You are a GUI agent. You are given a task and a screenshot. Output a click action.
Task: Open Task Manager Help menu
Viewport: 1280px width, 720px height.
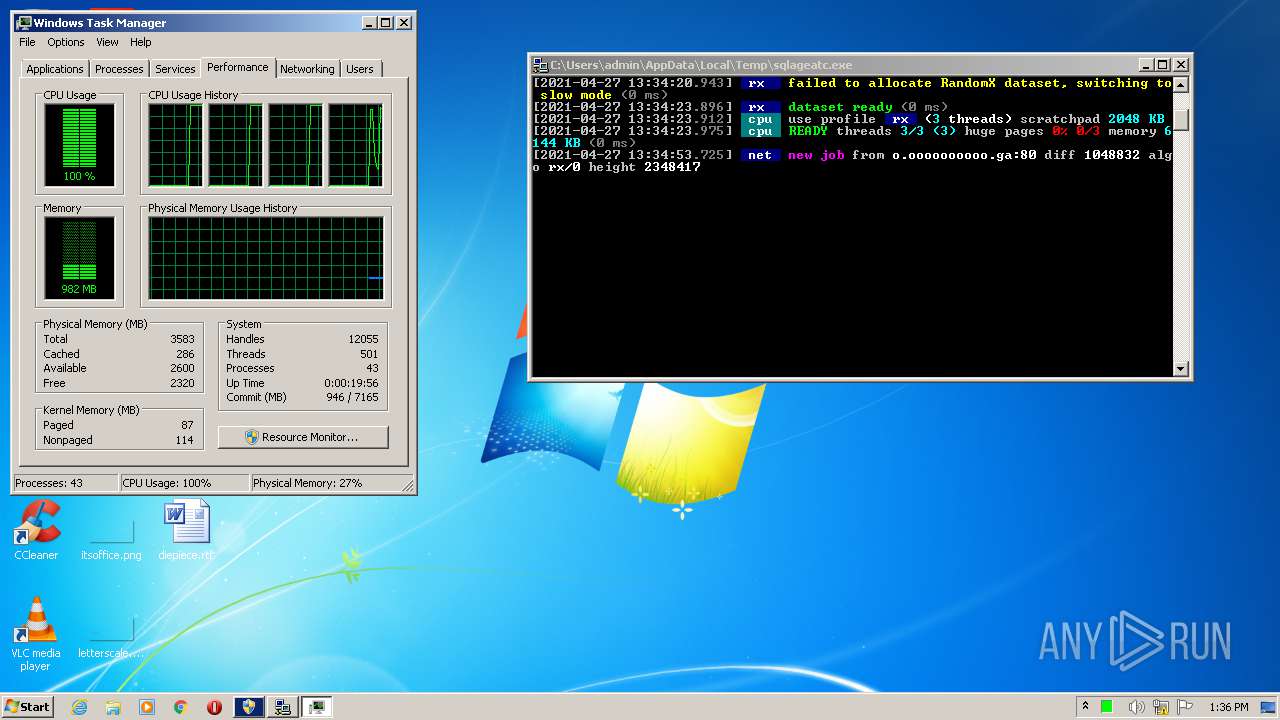click(141, 42)
